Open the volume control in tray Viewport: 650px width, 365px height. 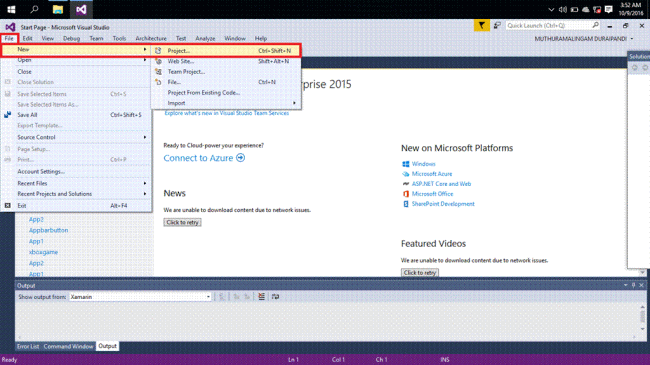[563, 9]
